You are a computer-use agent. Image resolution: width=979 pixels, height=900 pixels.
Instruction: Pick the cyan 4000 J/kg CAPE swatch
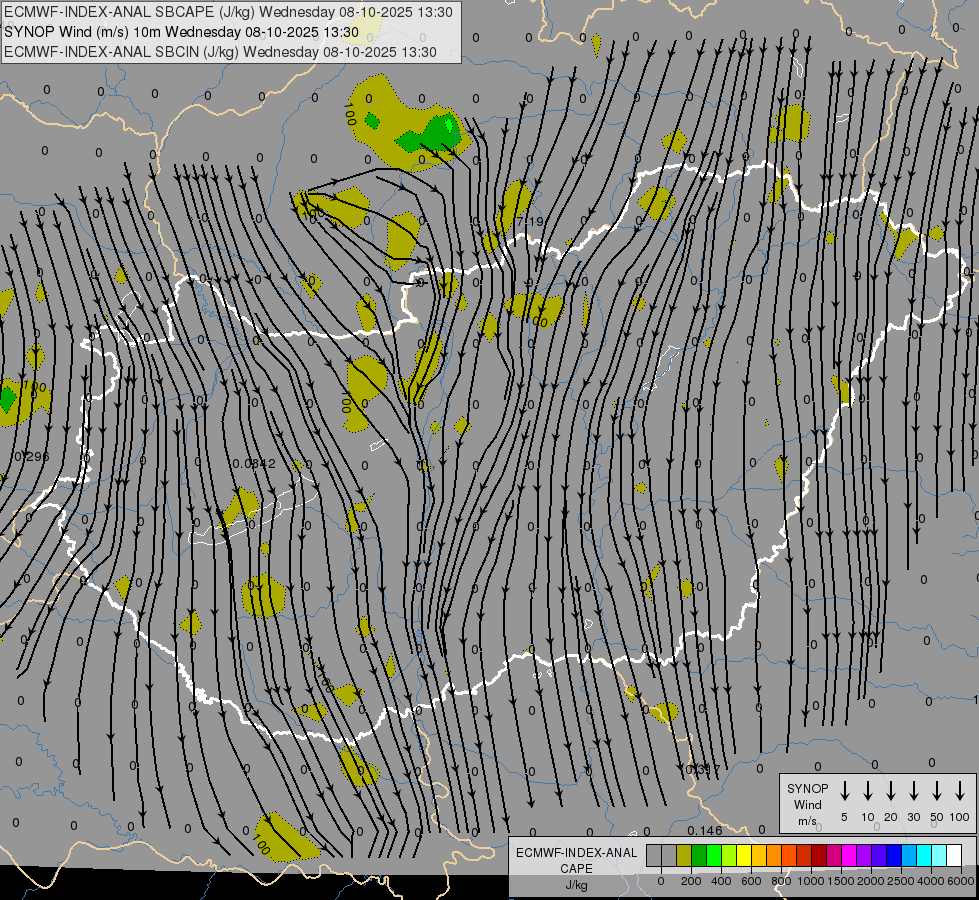(924, 855)
